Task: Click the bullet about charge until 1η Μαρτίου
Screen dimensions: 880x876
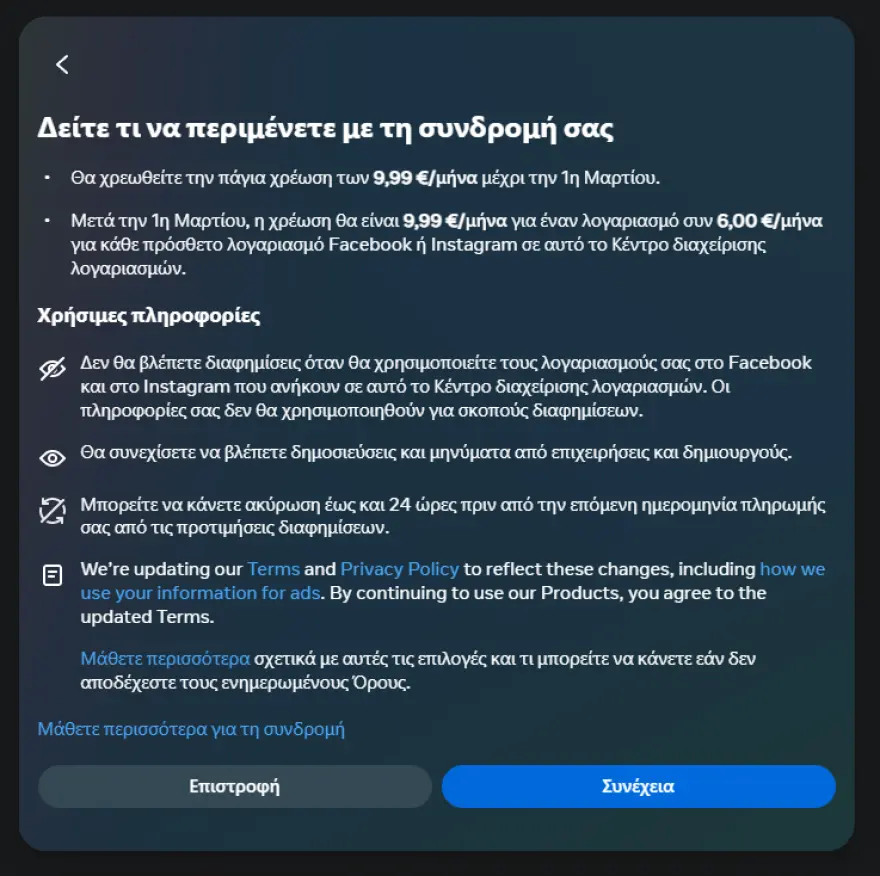Action: pos(365,178)
